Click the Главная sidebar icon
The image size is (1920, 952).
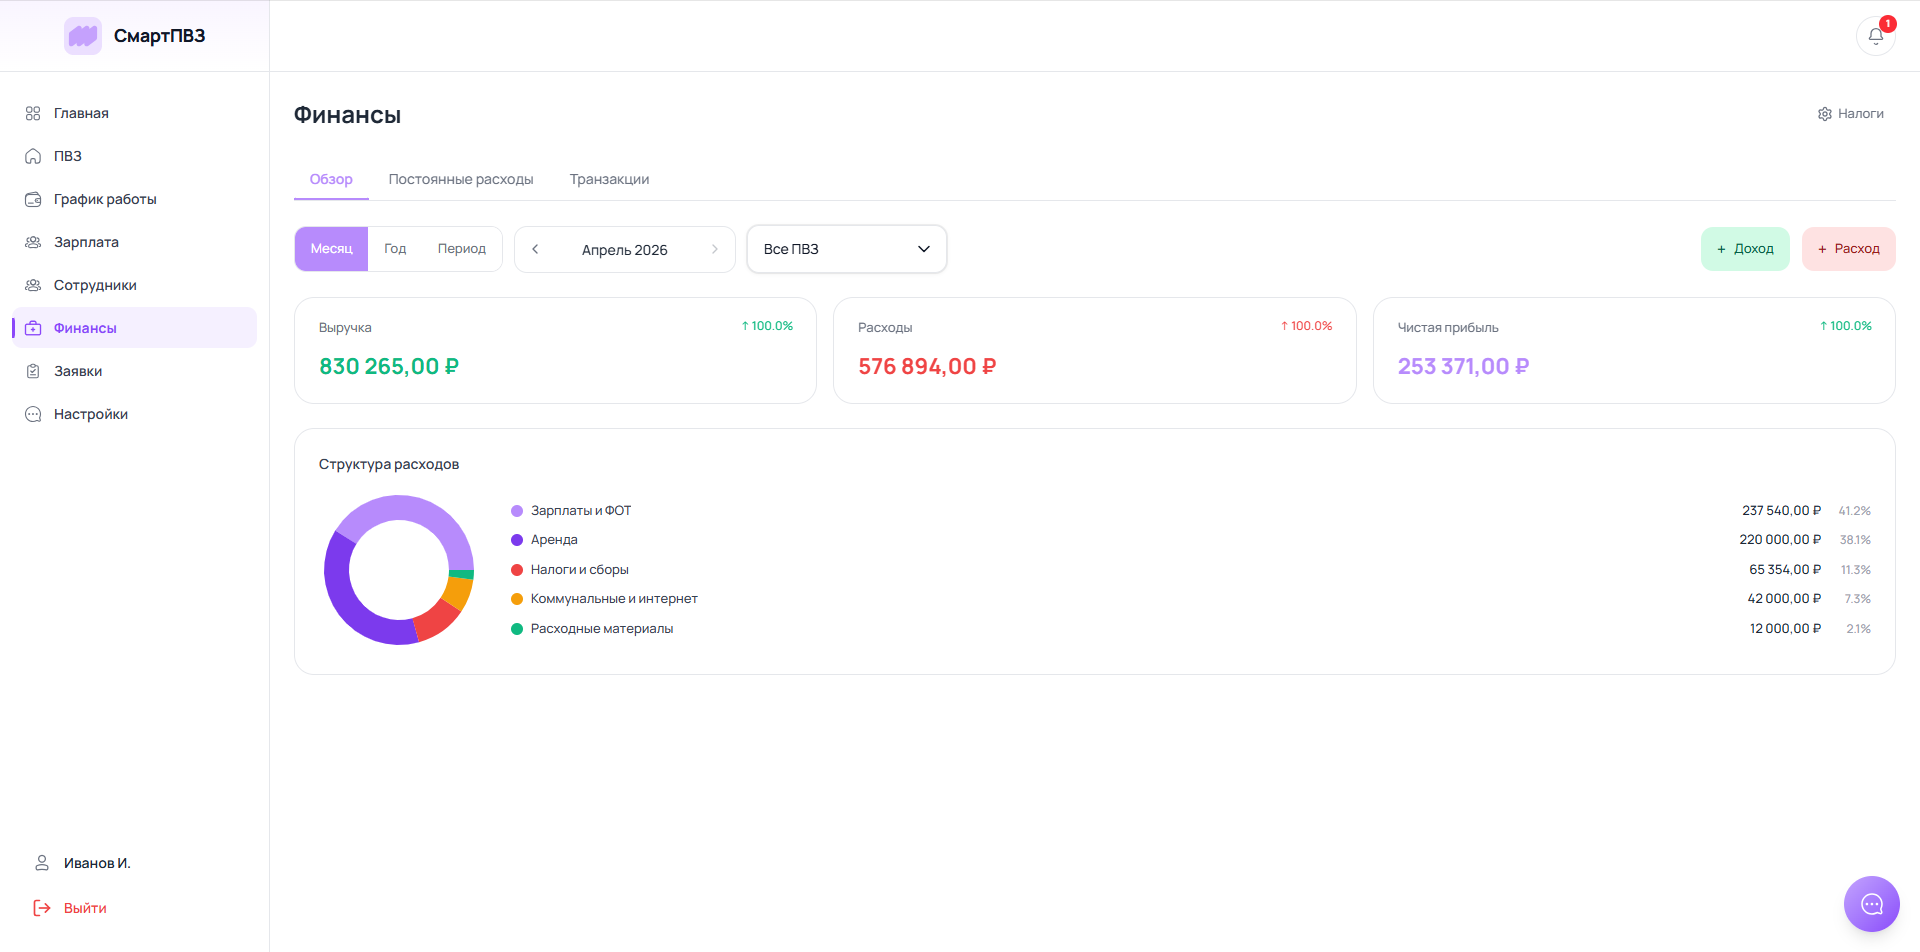tap(33, 113)
